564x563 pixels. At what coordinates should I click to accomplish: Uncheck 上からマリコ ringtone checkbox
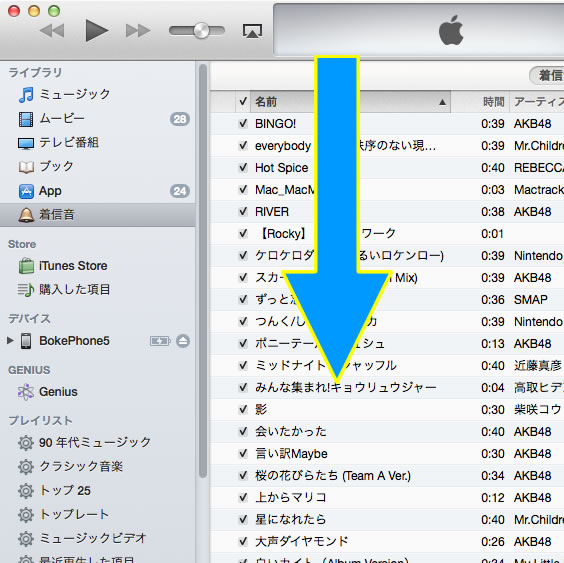[x=243, y=498]
